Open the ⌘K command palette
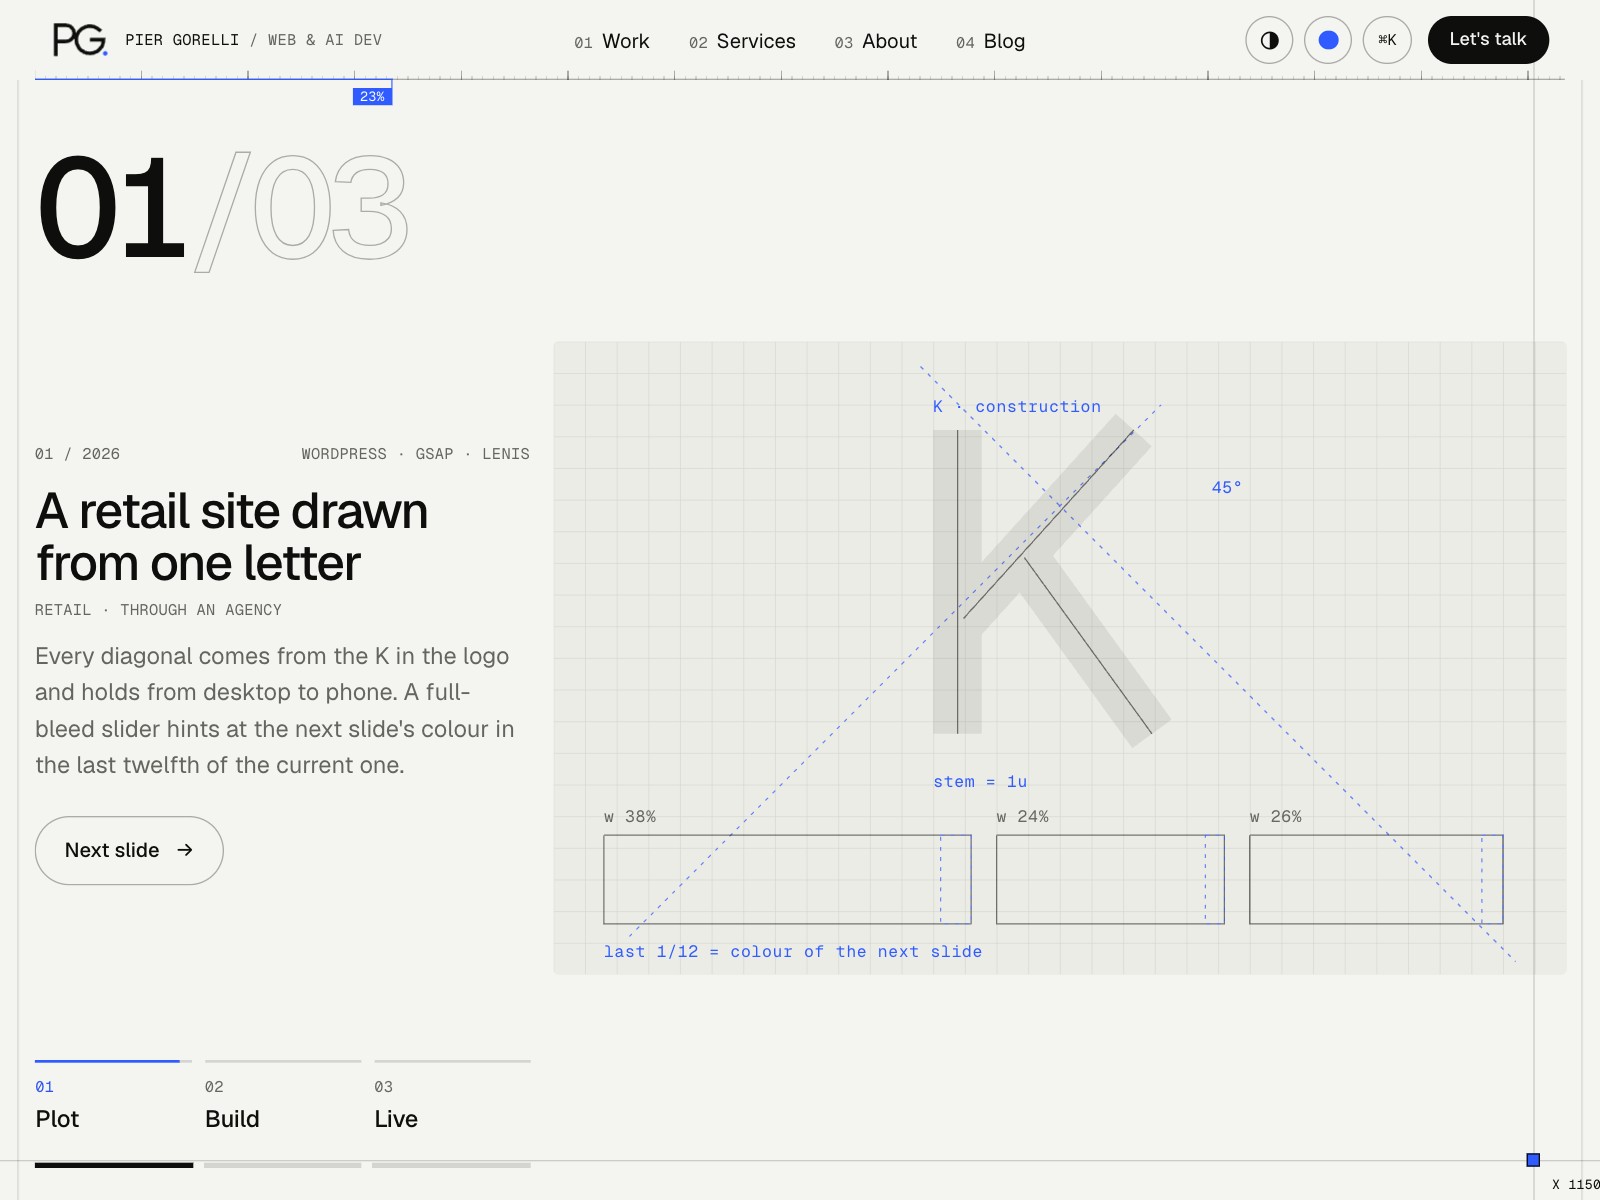Viewport: 1600px width, 1200px height. coord(1387,40)
